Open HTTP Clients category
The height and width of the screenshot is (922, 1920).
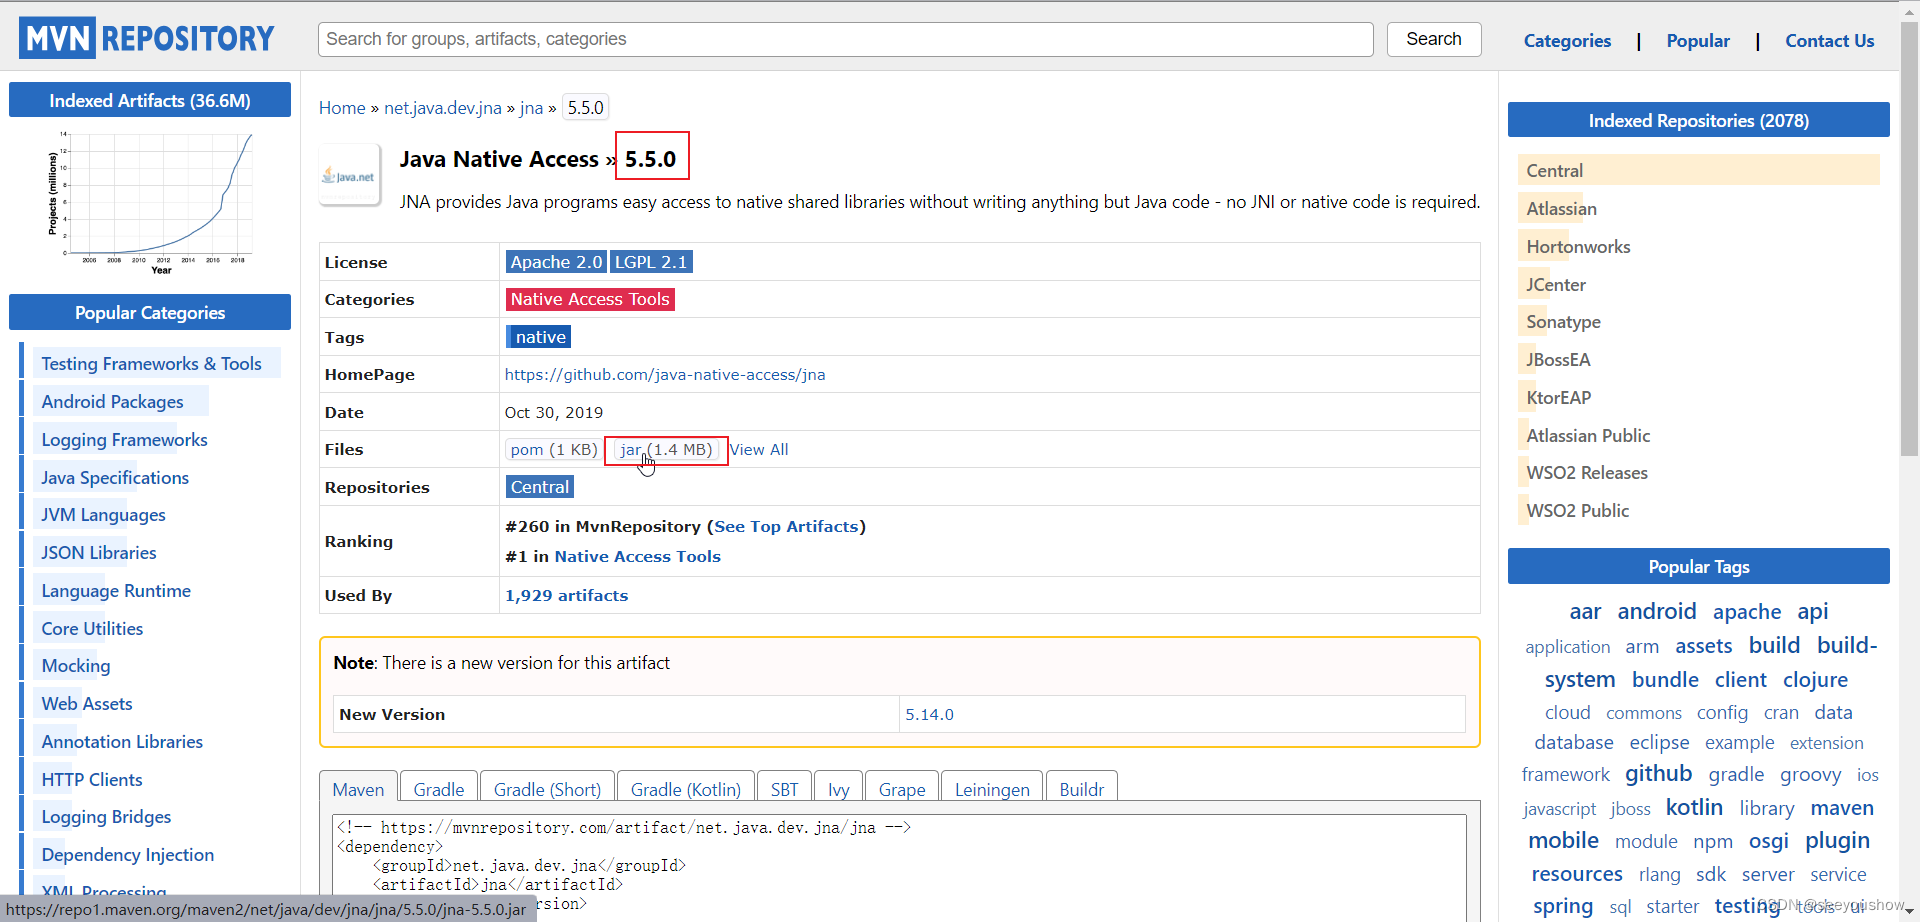[92, 780]
